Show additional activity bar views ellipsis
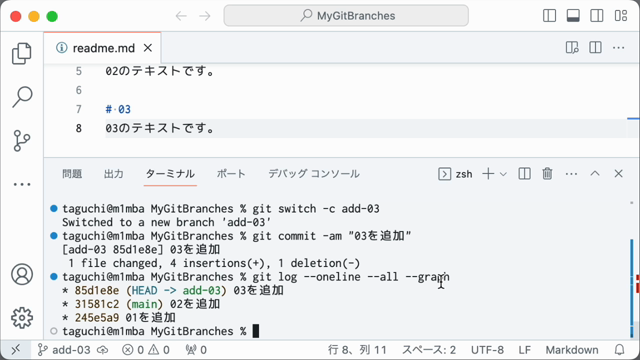The width and height of the screenshot is (640, 360). pyautogui.click(x=22, y=184)
